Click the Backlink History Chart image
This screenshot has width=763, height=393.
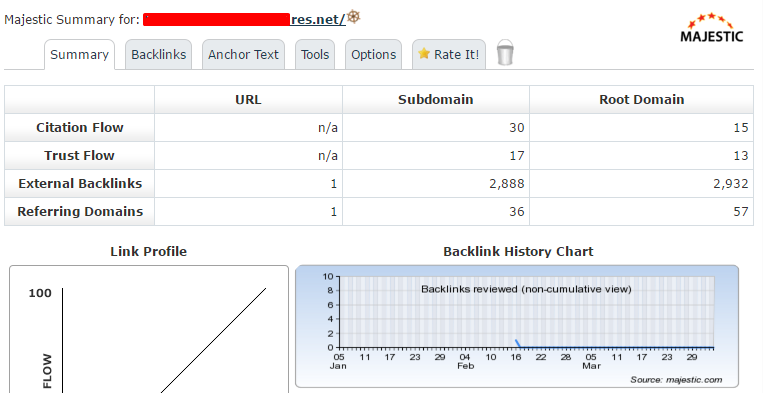[517, 326]
